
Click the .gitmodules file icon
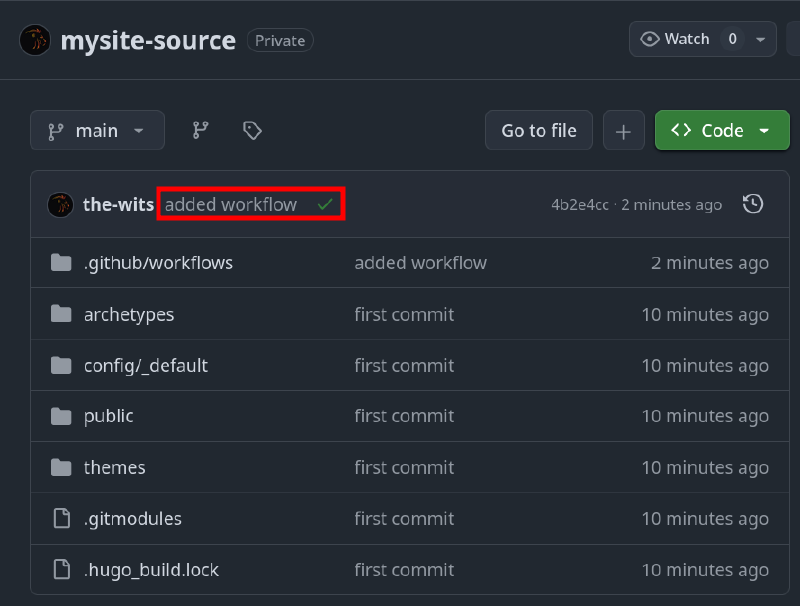(x=61, y=518)
